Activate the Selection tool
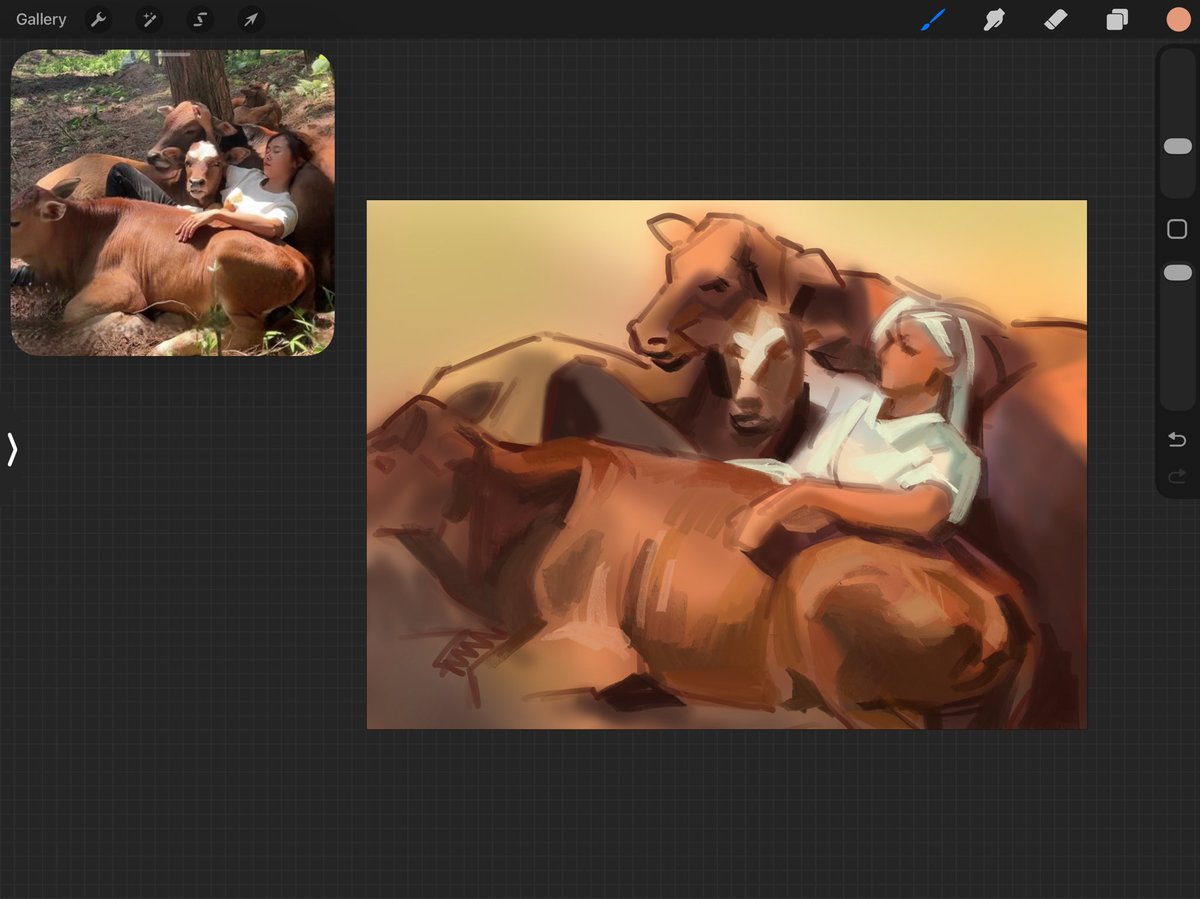Image resolution: width=1200 pixels, height=899 pixels. click(201, 19)
